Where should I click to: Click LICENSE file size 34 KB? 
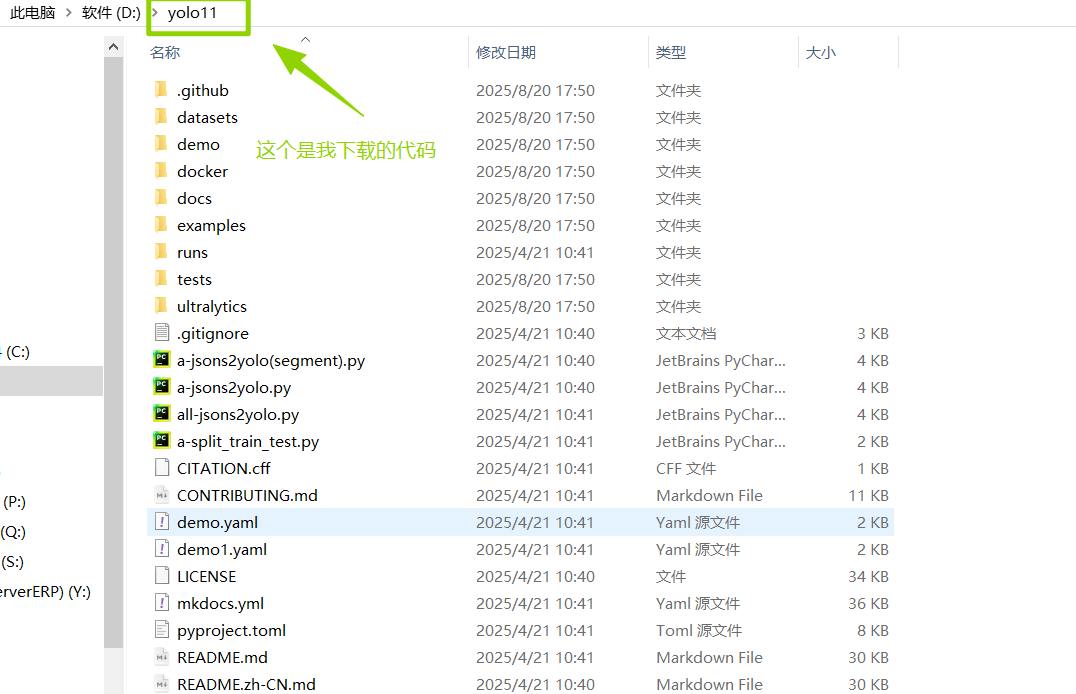(x=868, y=577)
